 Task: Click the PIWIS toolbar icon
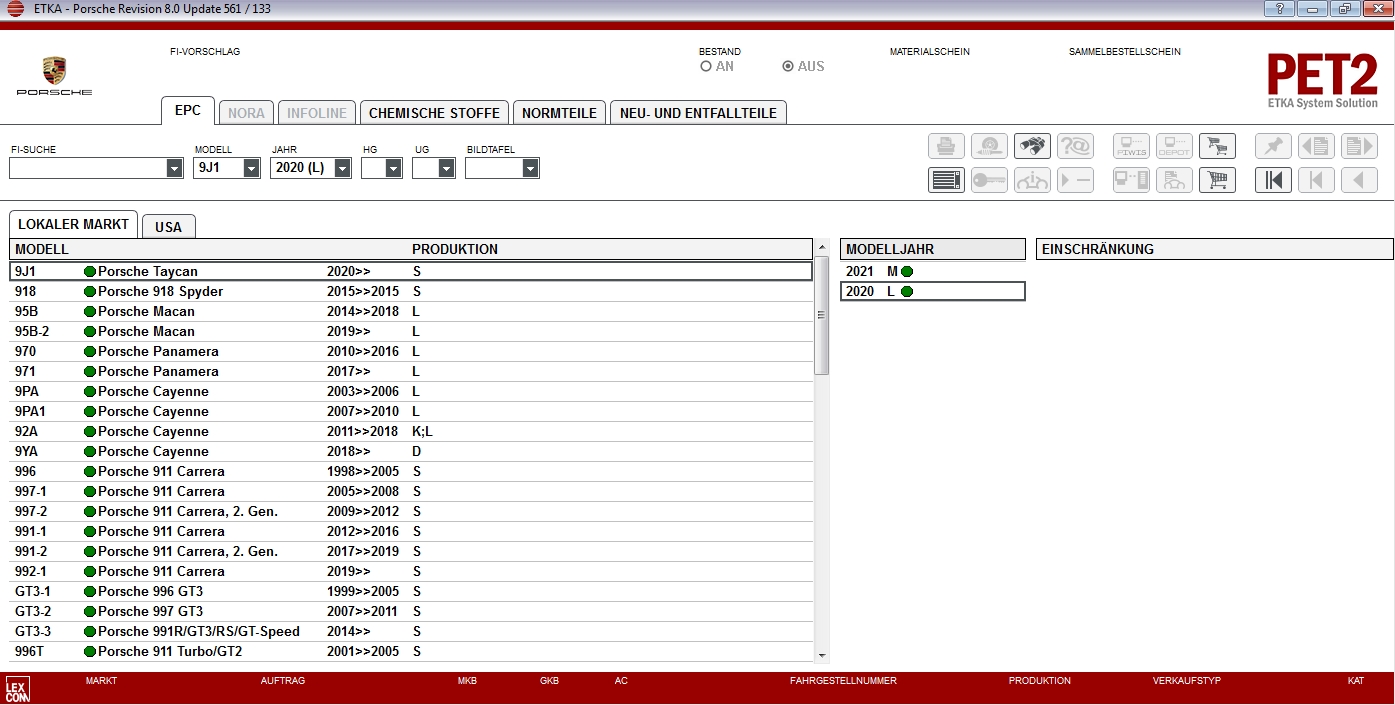coord(1131,146)
